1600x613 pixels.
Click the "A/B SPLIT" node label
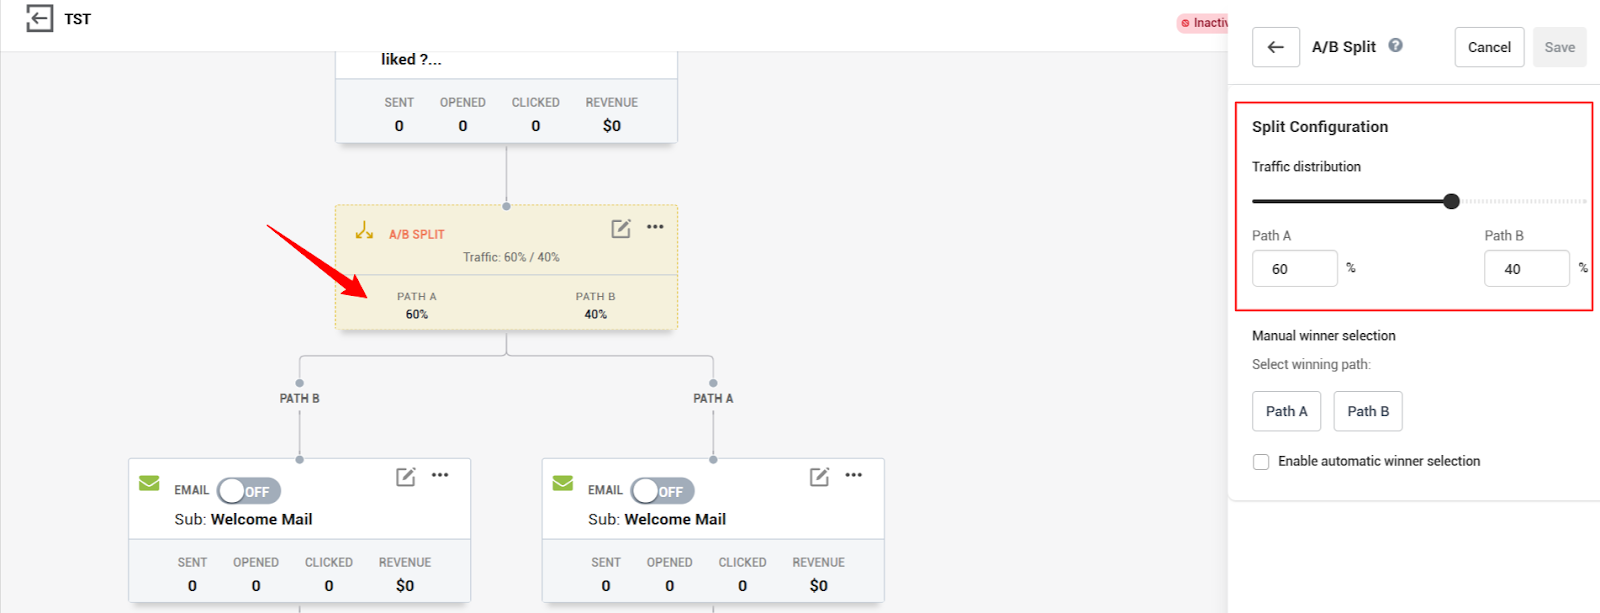pos(417,234)
